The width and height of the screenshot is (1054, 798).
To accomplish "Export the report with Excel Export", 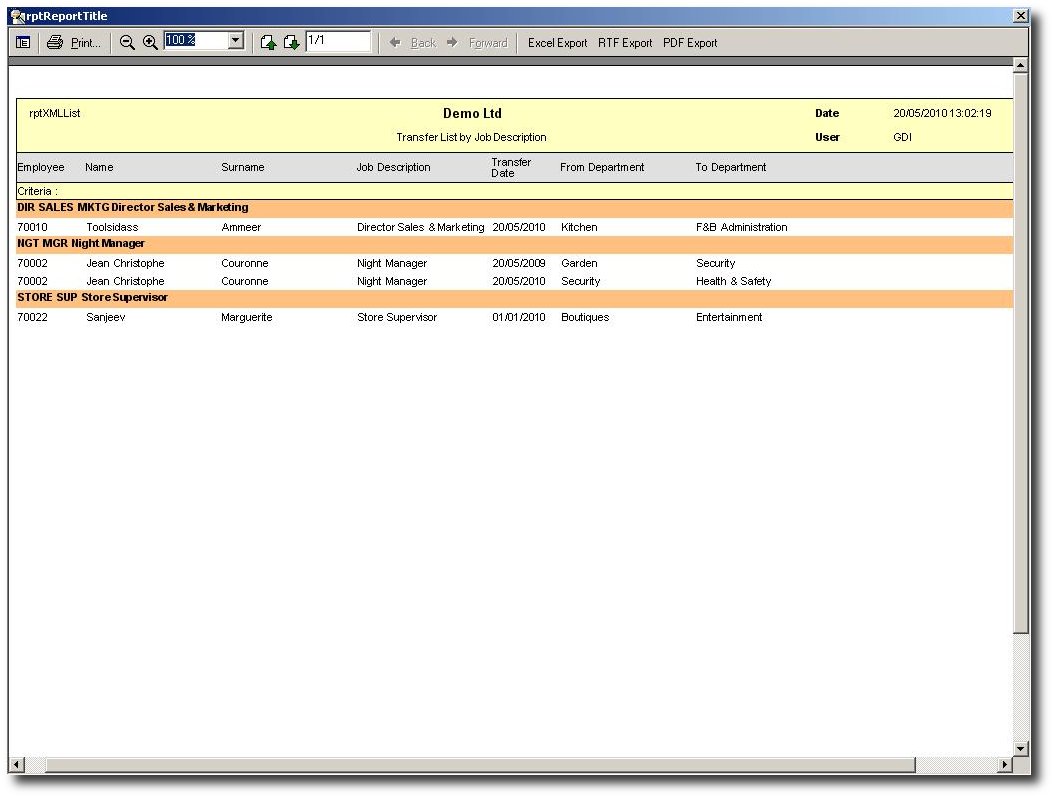I will pos(557,43).
